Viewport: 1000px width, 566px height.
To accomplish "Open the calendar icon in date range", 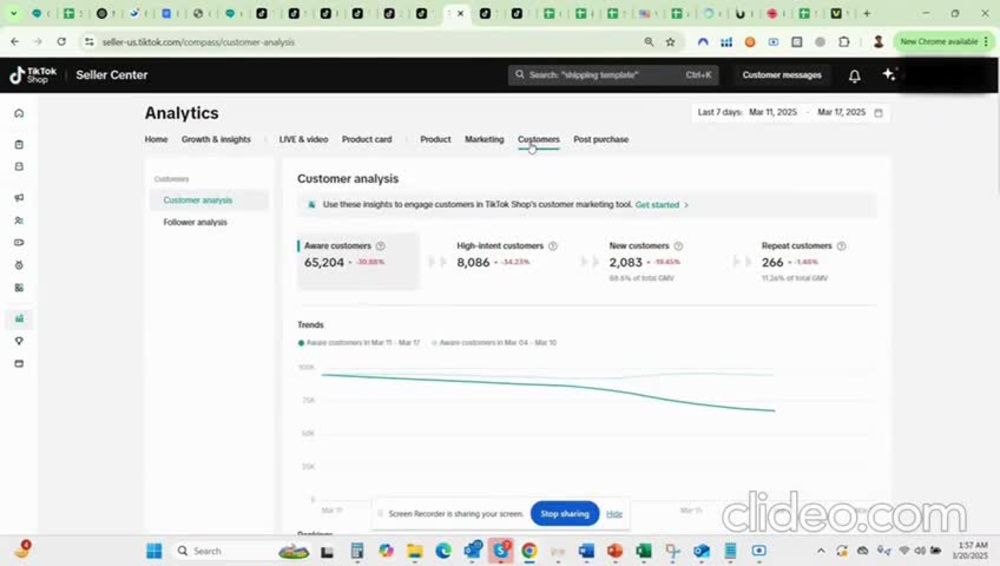I will pyautogui.click(x=878, y=113).
